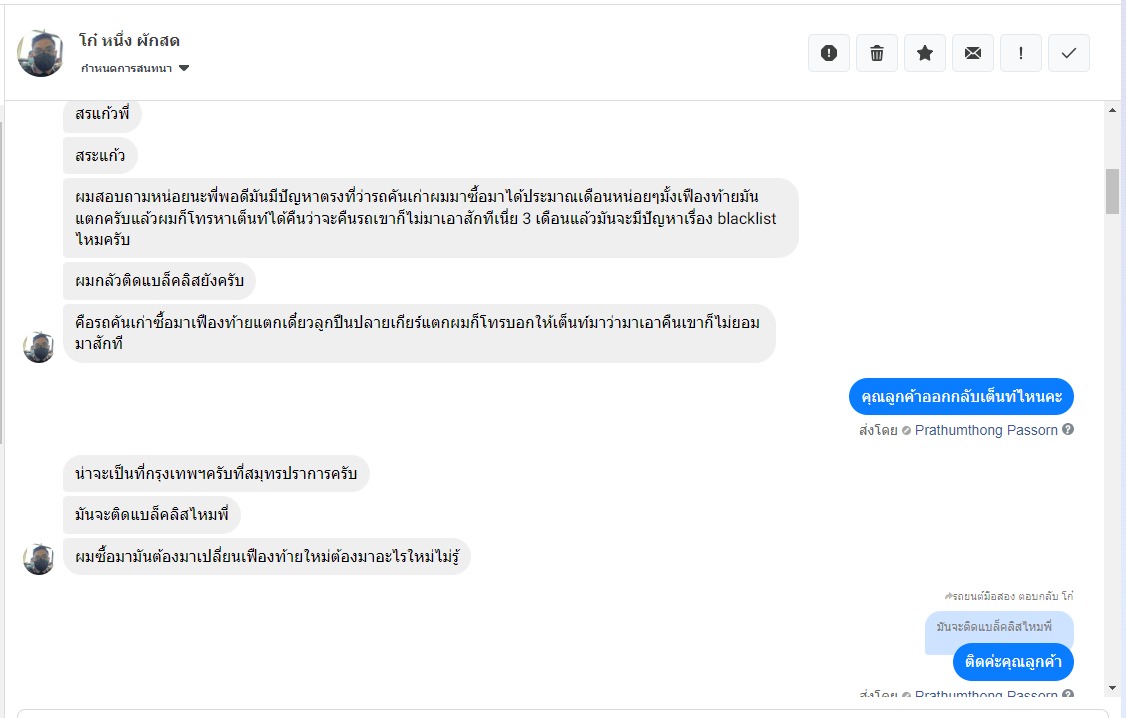Click sender avatar beside ผมซื้อมา message
The height and width of the screenshot is (718, 1126).
pos(39,559)
